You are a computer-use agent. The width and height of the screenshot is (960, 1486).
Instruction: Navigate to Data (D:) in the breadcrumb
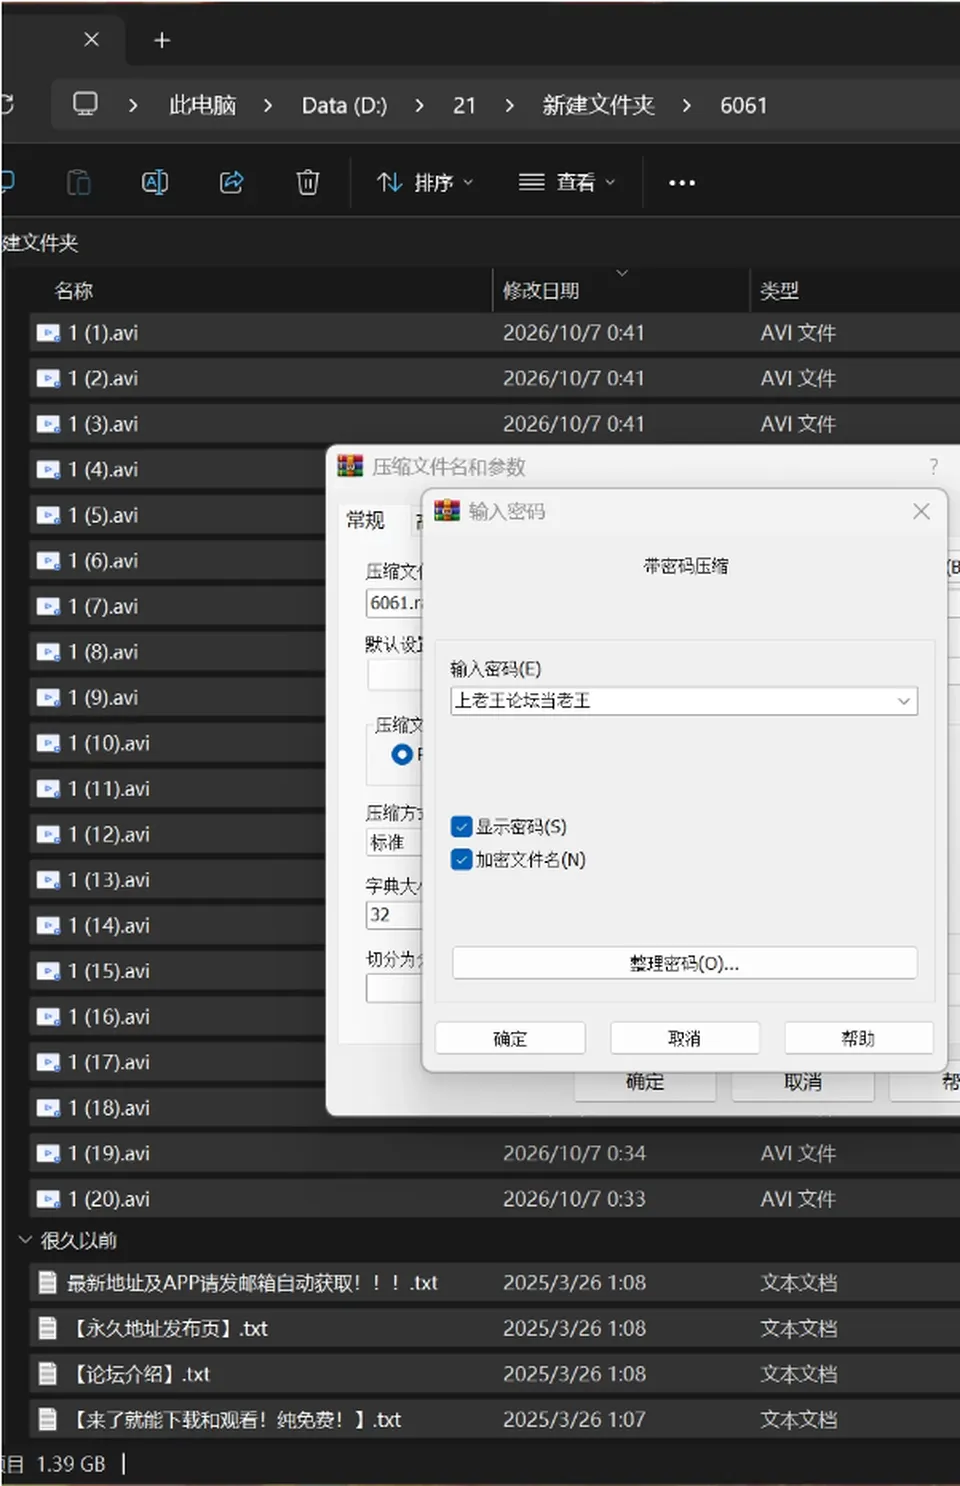pyautogui.click(x=344, y=105)
